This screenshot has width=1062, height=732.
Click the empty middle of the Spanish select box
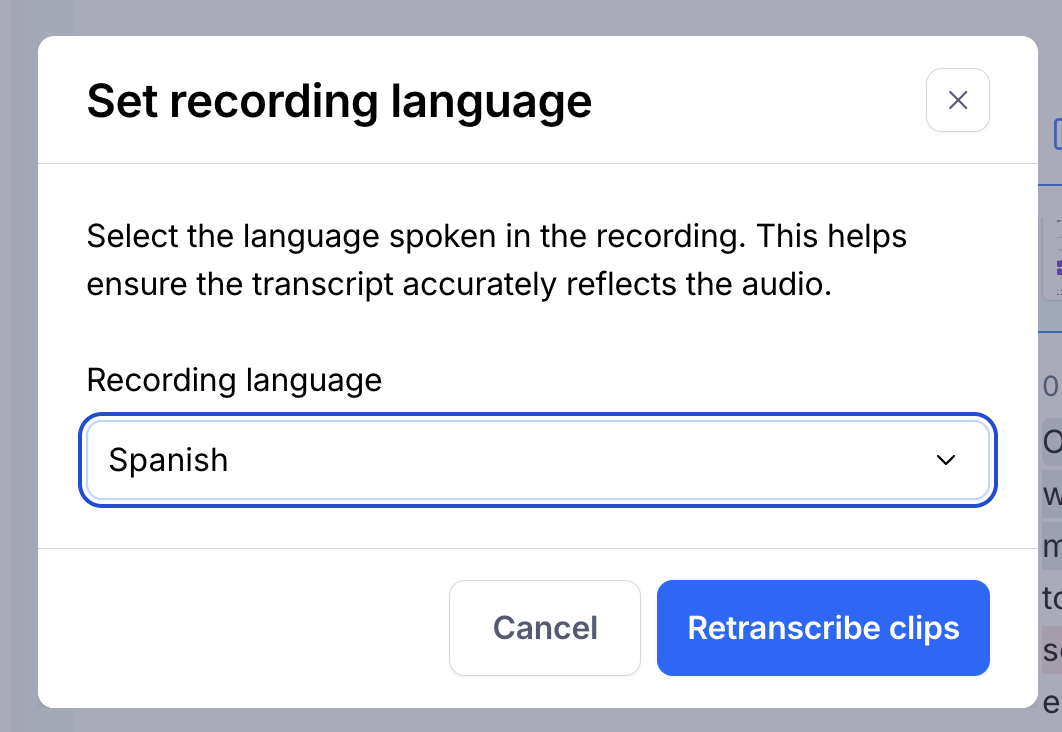pyautogui.click(x=560, y=460)
